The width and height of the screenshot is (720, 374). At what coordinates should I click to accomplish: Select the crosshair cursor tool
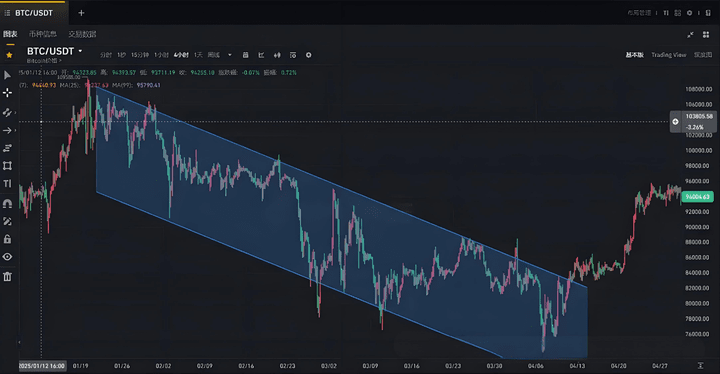coord(7,93)
